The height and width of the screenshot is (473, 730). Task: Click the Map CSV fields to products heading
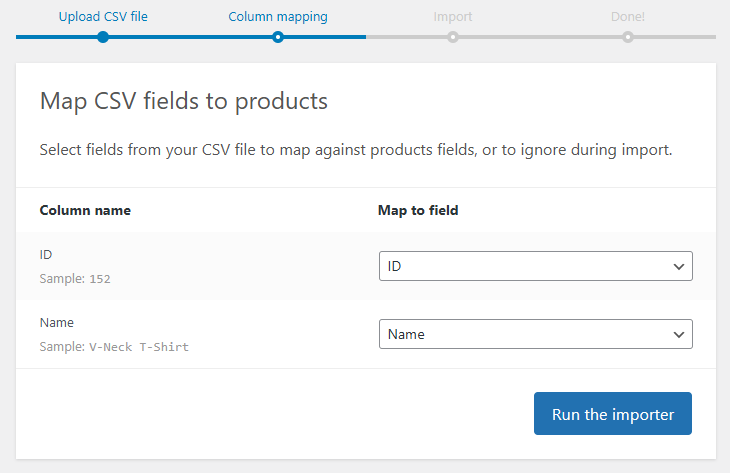tap(183, 101)
